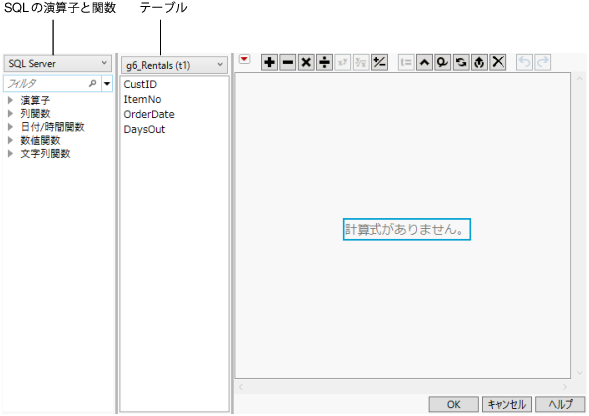589x416 pixels.
Task: Select the 日付/時間関数 tree label
Action: (x=52, y=127)
